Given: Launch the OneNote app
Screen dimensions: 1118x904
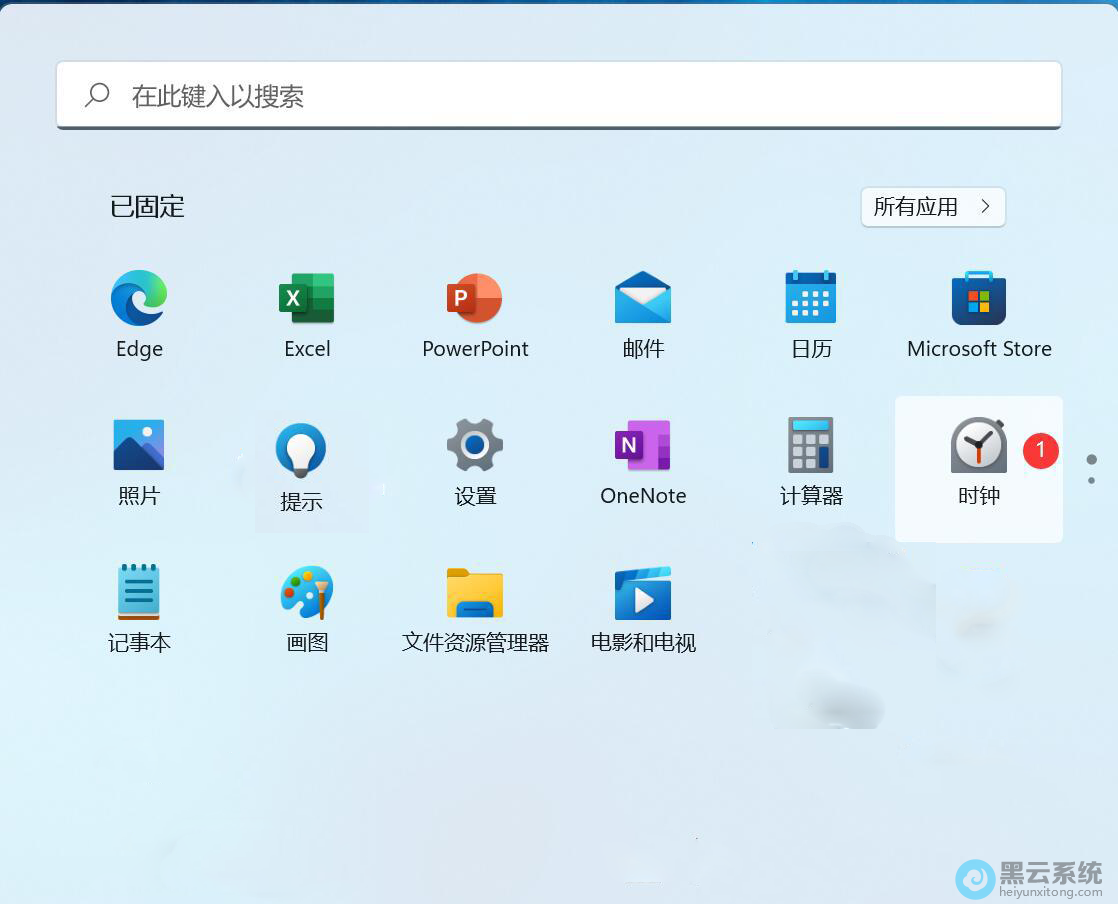Looking at the screenshot, I should pos(643,445).
